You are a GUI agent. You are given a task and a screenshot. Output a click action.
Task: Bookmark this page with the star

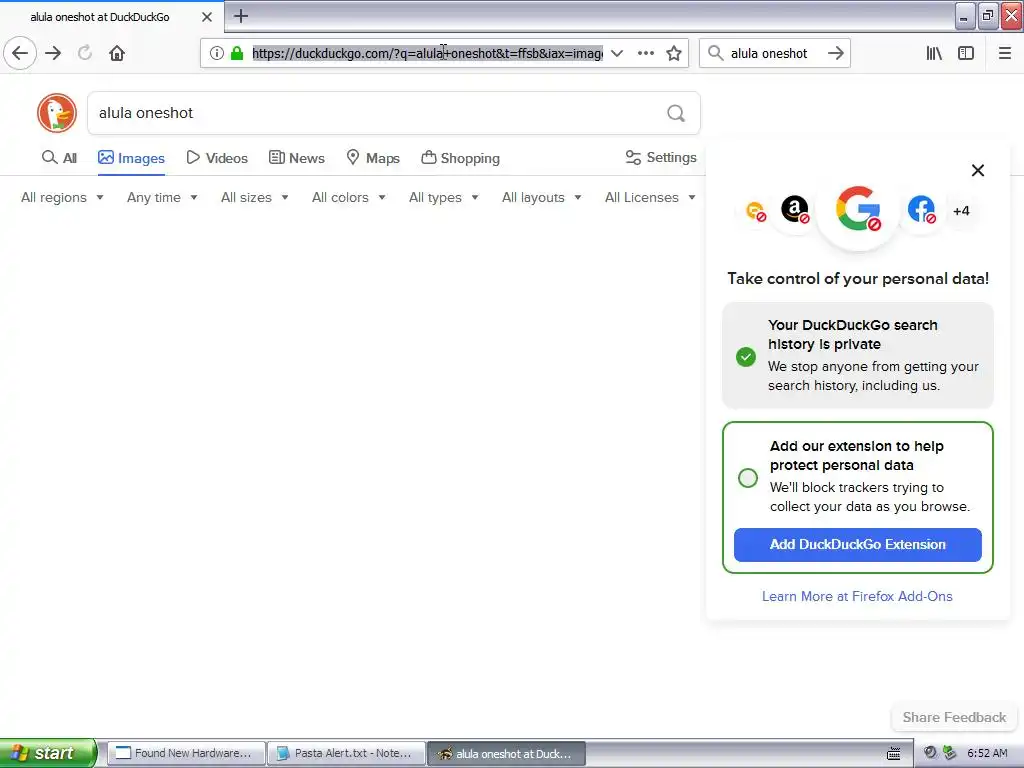(674, 53)
